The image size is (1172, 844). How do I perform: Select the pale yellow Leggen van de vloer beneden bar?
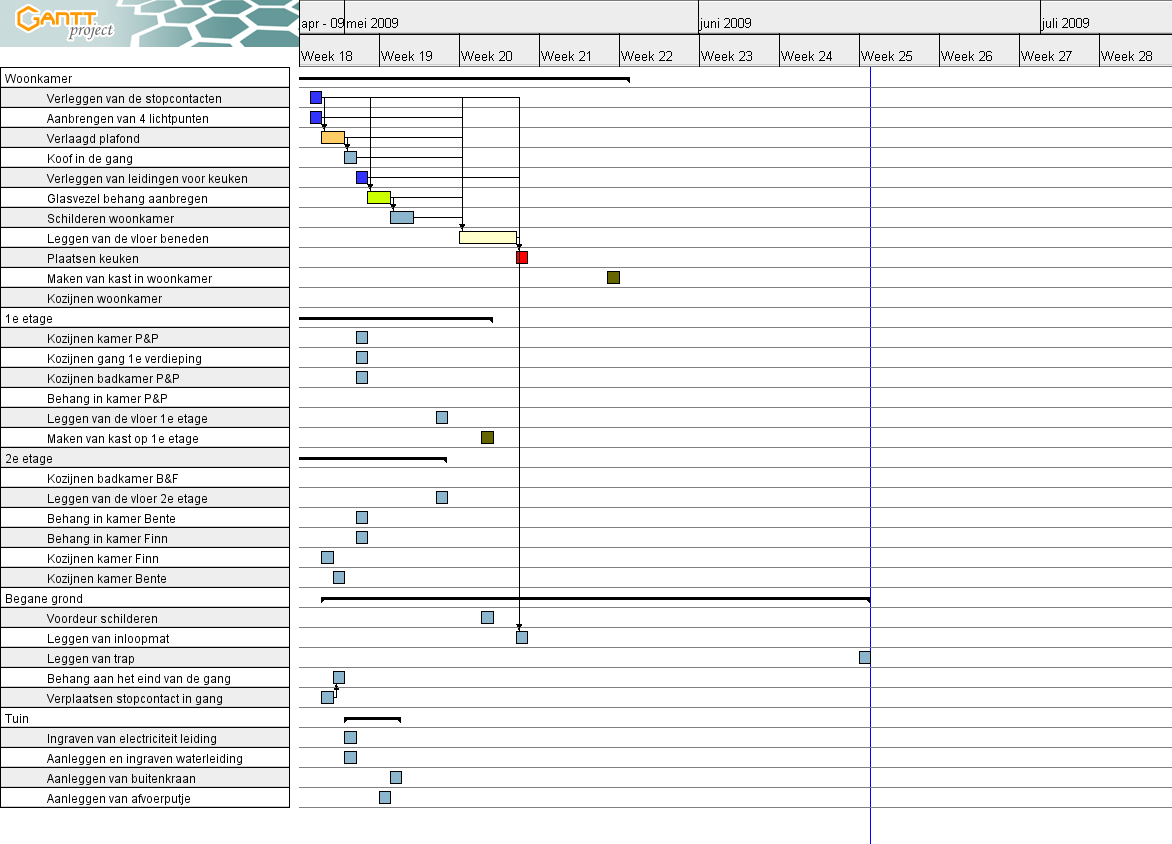[x=488, y=238]
